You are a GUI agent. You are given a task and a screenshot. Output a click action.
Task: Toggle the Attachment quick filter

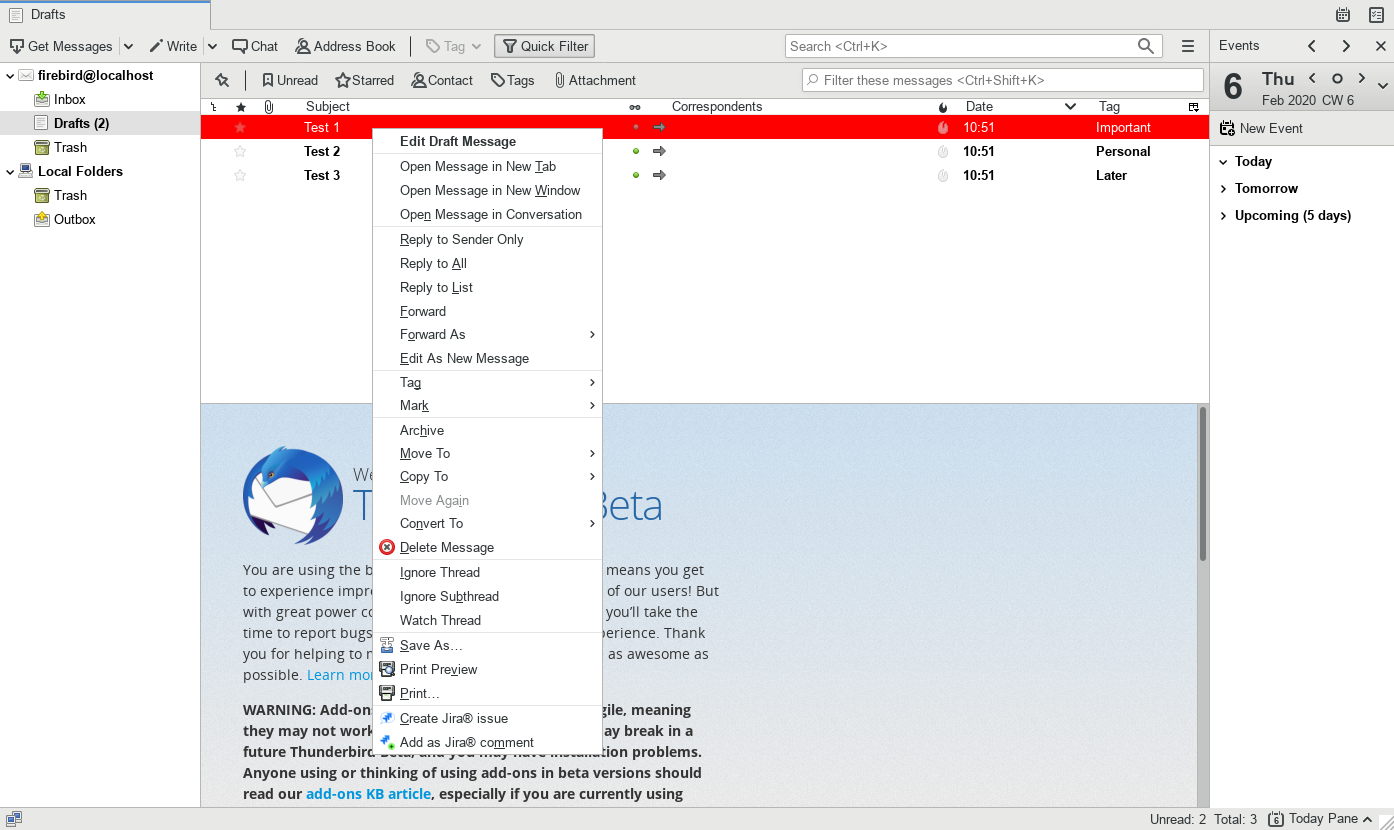pos(594,80)
